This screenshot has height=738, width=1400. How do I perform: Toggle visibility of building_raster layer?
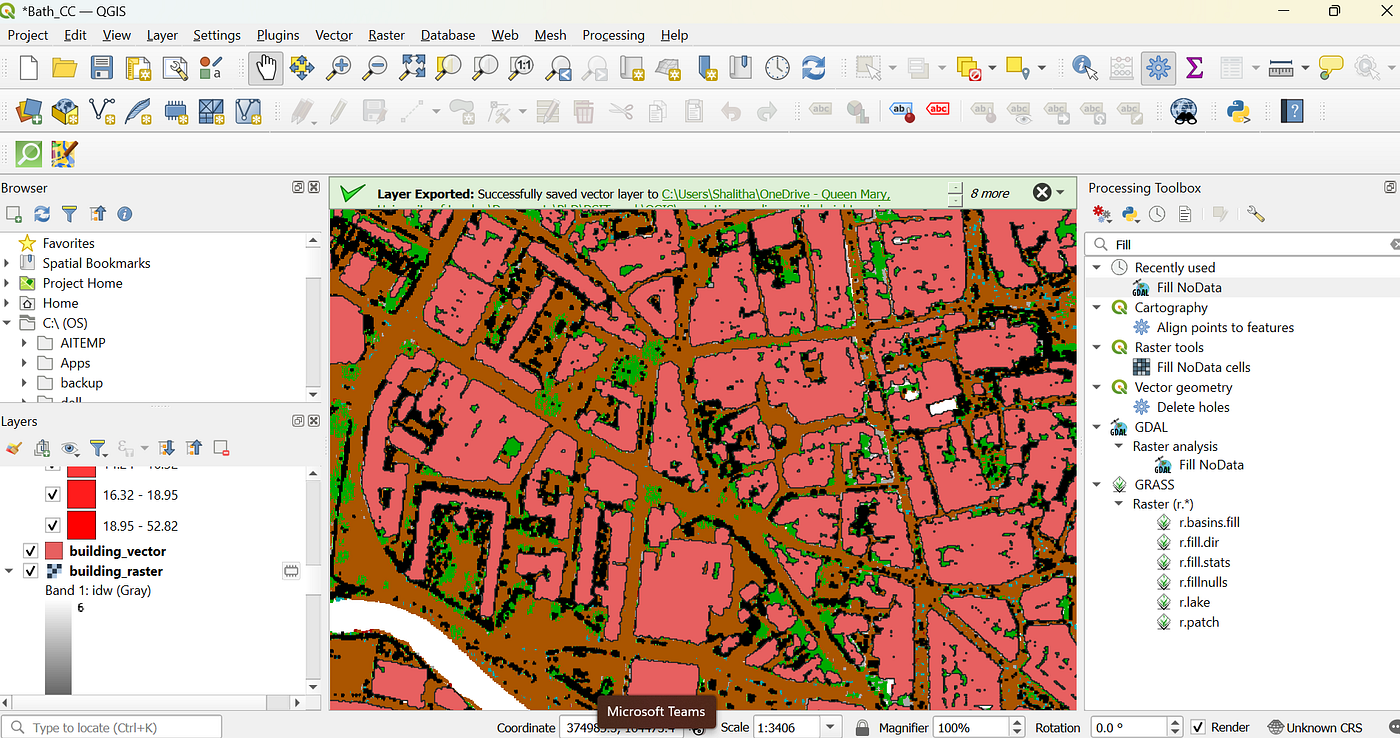pyautogui.click(x=30, y=571)
